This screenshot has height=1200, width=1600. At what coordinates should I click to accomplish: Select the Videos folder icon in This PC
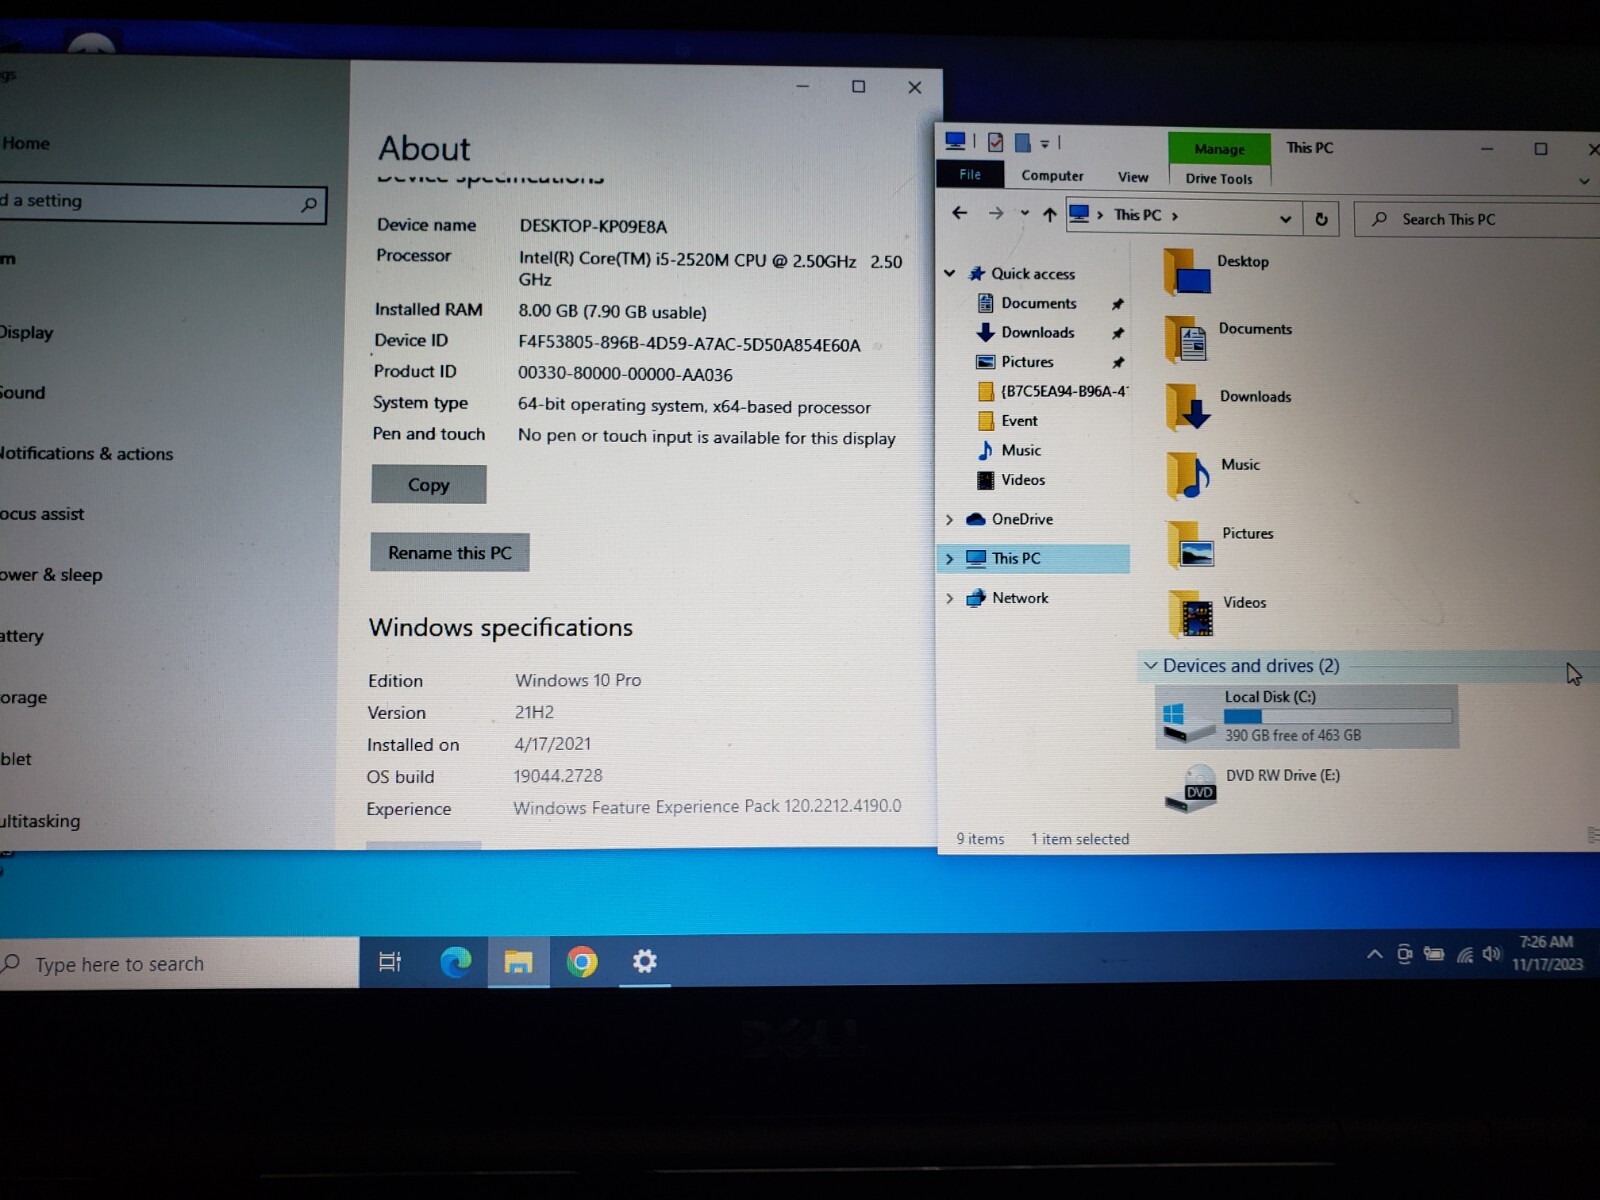tap(1192, 612)
